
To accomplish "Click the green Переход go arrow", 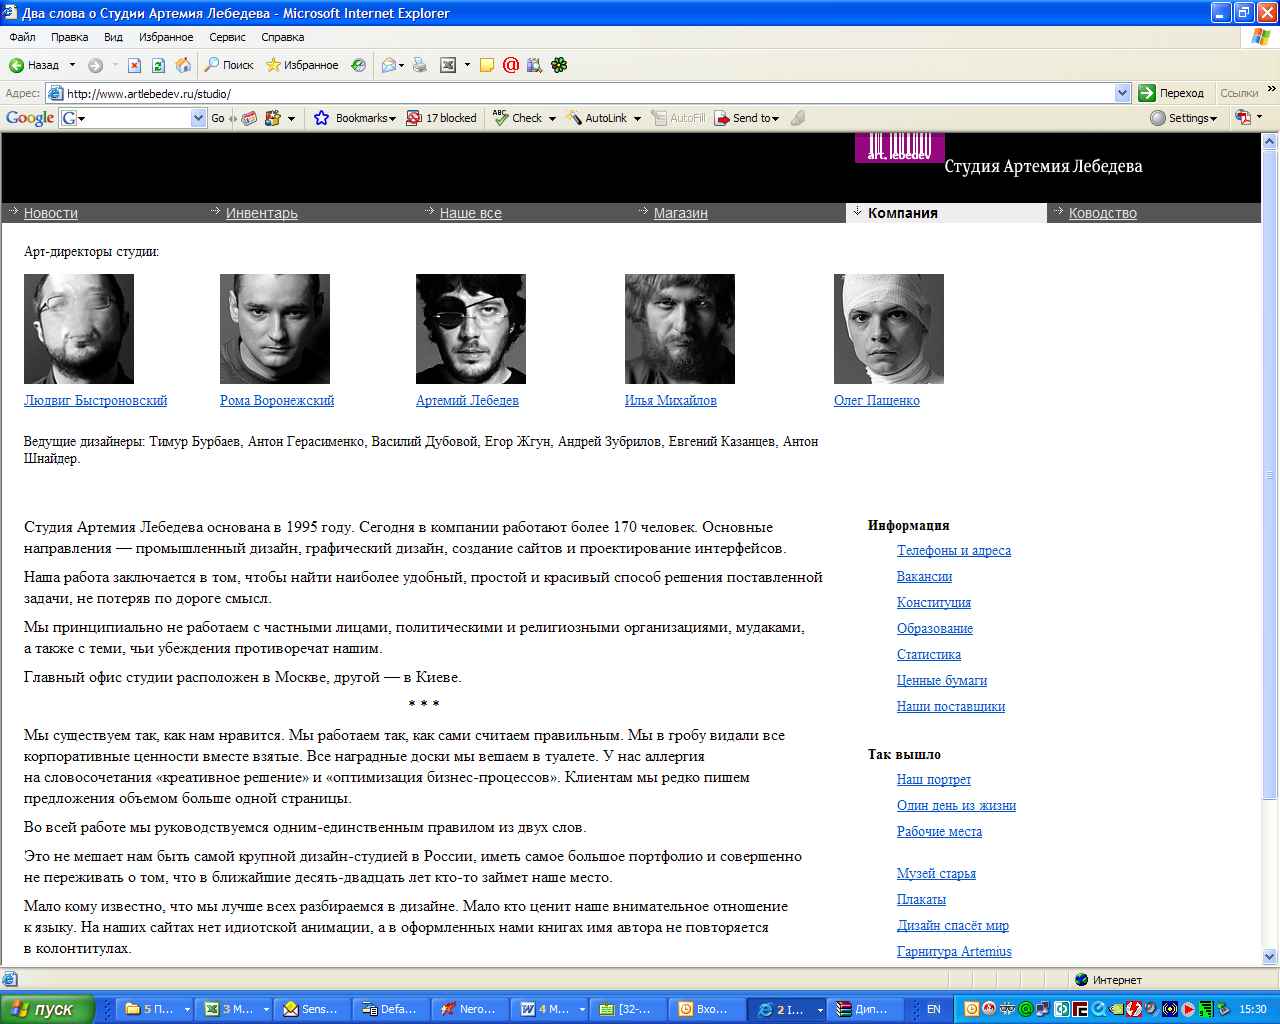I will point(1171,93).
